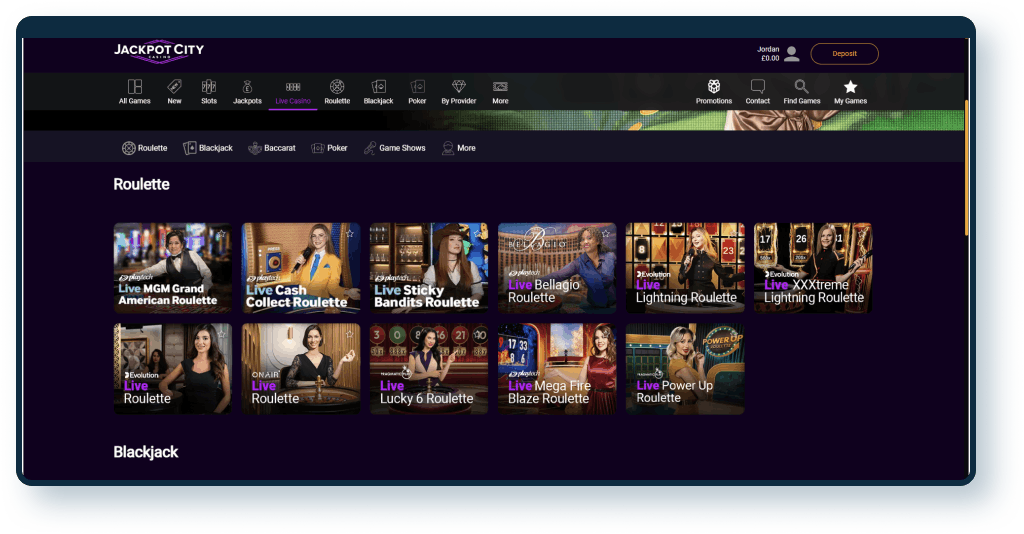Screen dimensions: 1024x534
Task: Open the Find Games magnifier icon
Action: point(801,87)
